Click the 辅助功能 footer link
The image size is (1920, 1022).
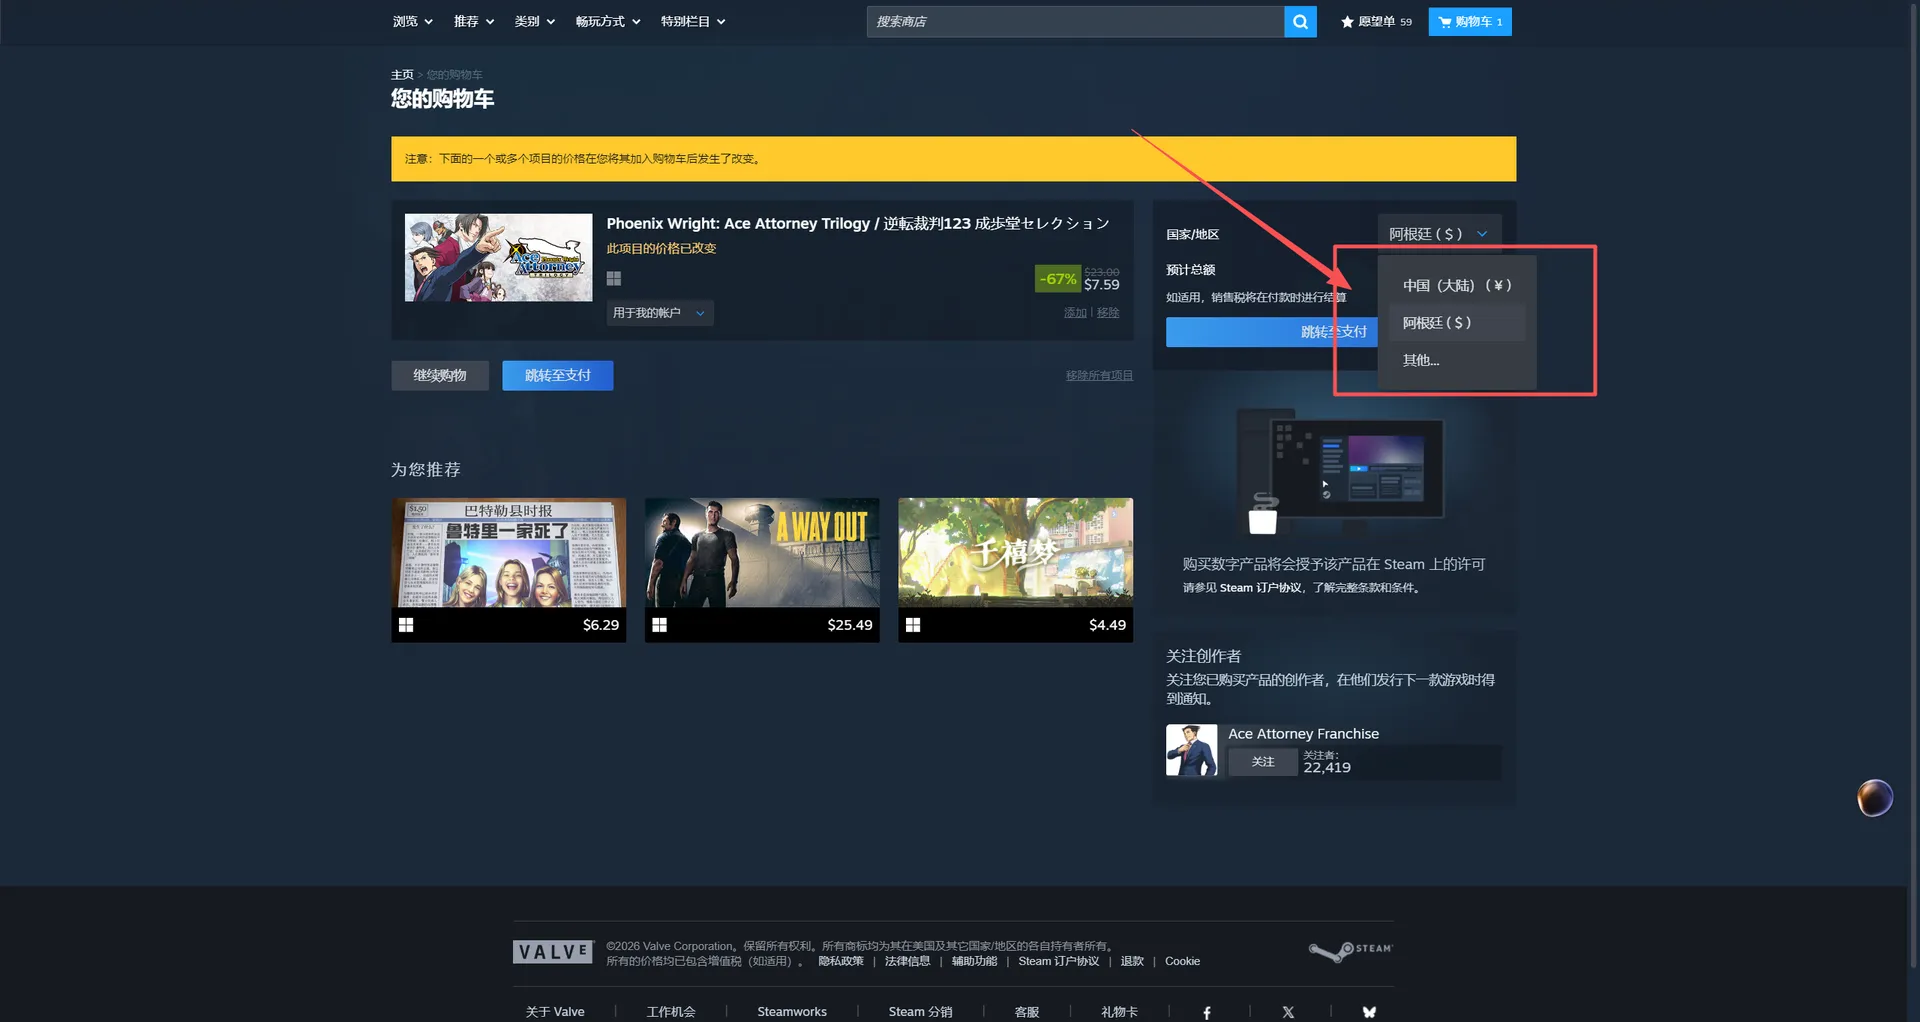pyautogui.click(x=974, y=961)
